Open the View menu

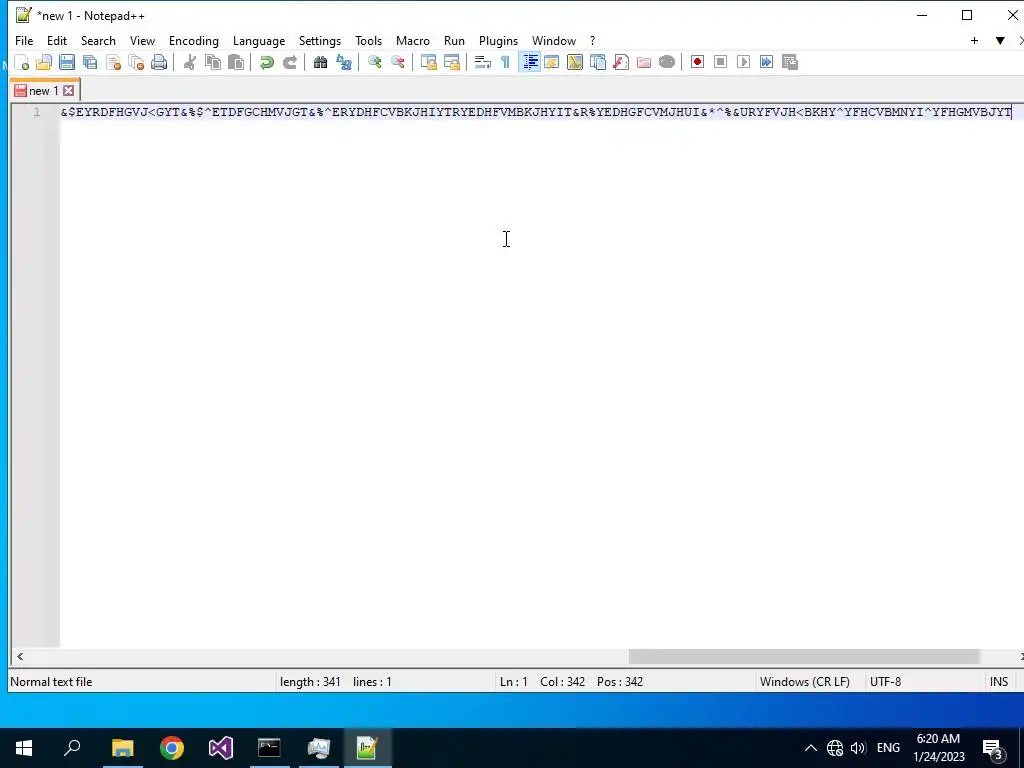[142, 40]
